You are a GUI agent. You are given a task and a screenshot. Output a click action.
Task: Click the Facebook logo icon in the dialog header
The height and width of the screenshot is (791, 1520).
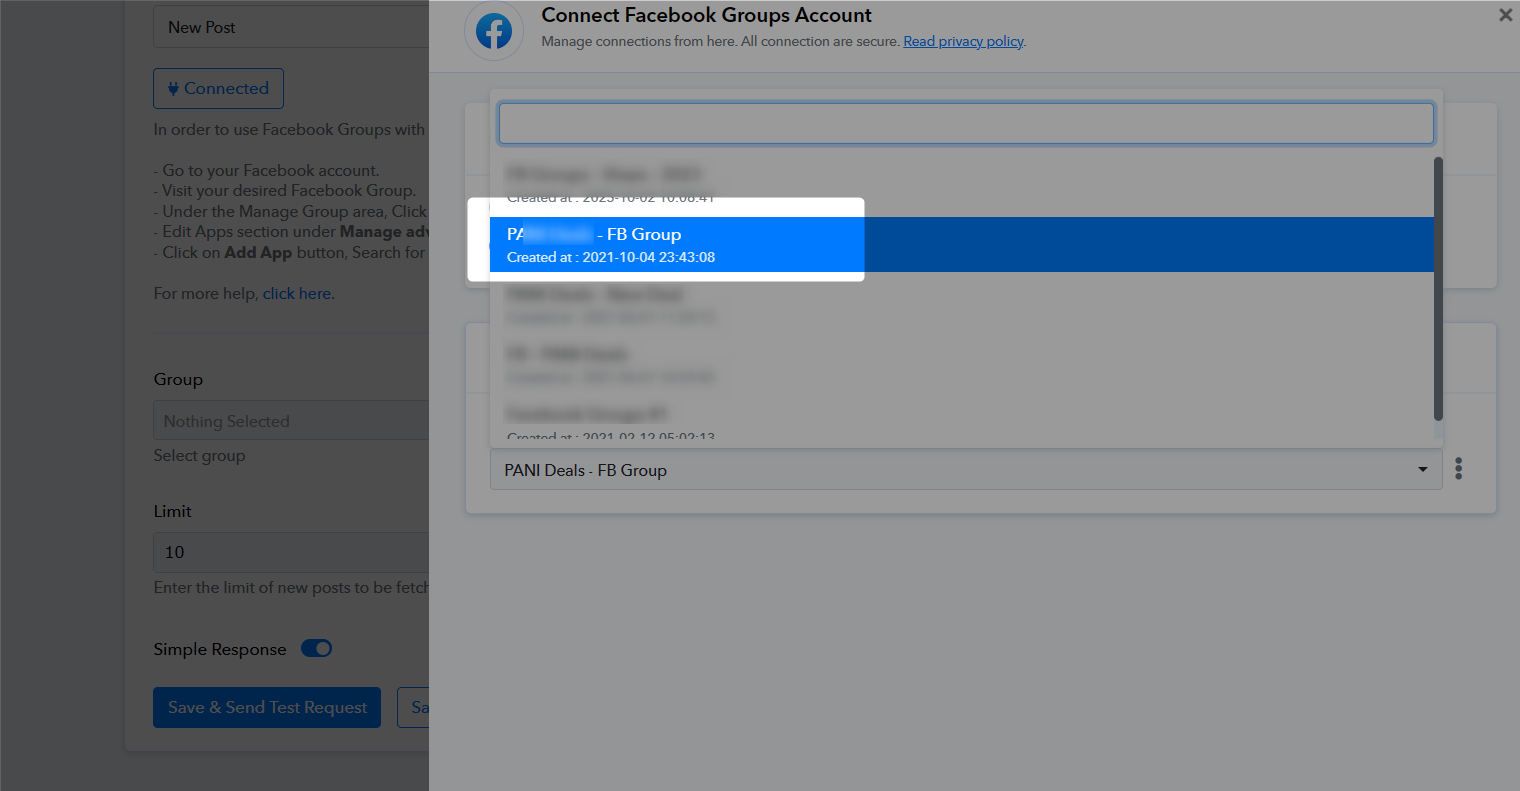[x=494, y=31]
